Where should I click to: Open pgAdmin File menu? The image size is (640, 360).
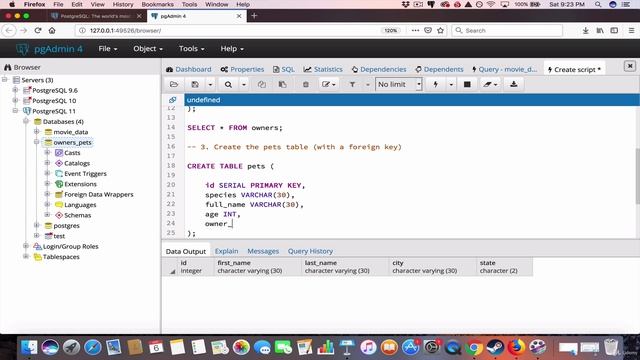click(x=108, y=49)
